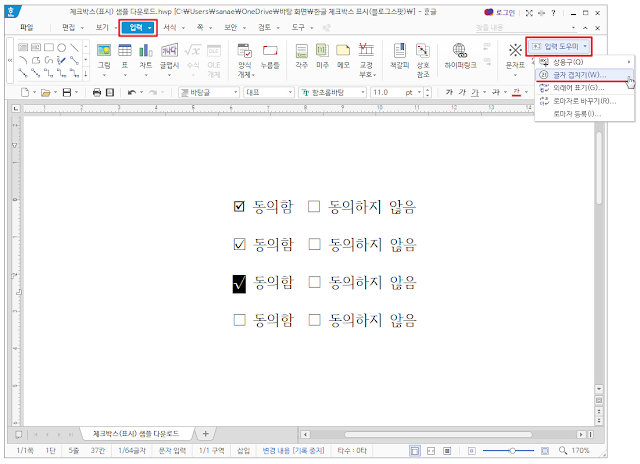The image size is (640, 464).
Task: Click the black-filled checkmark box before 동의함
Action: (239, 284)
